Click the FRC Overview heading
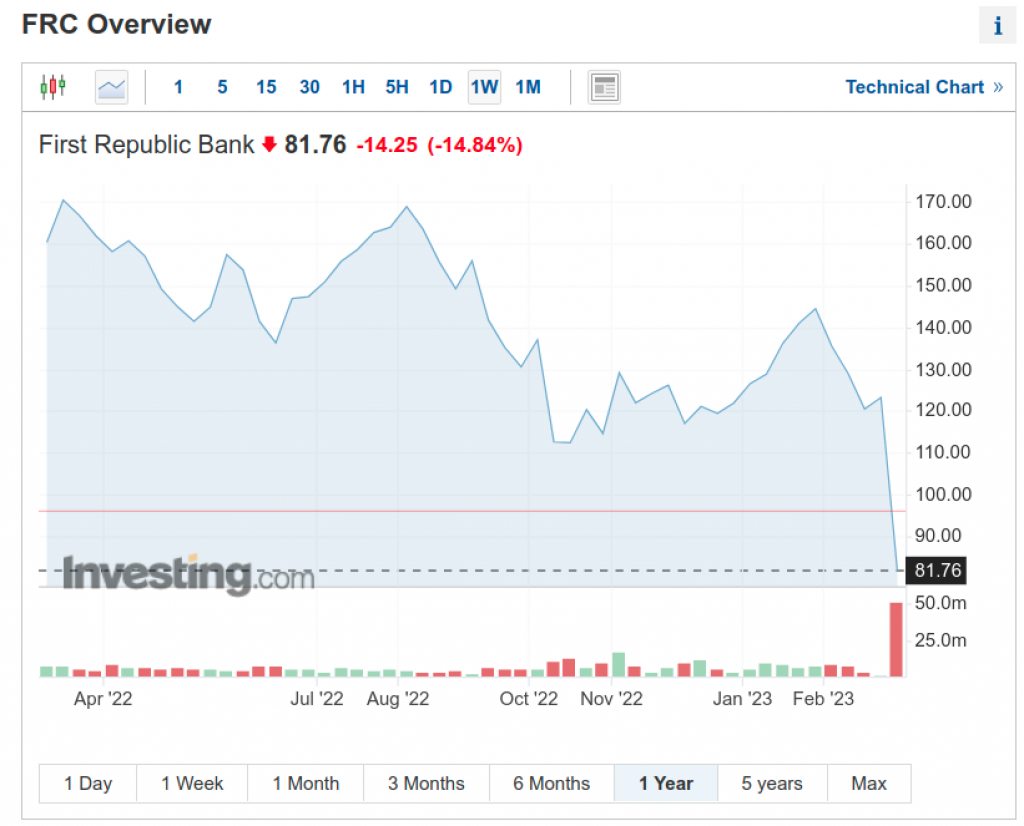1024x826 pixels. 116,24
